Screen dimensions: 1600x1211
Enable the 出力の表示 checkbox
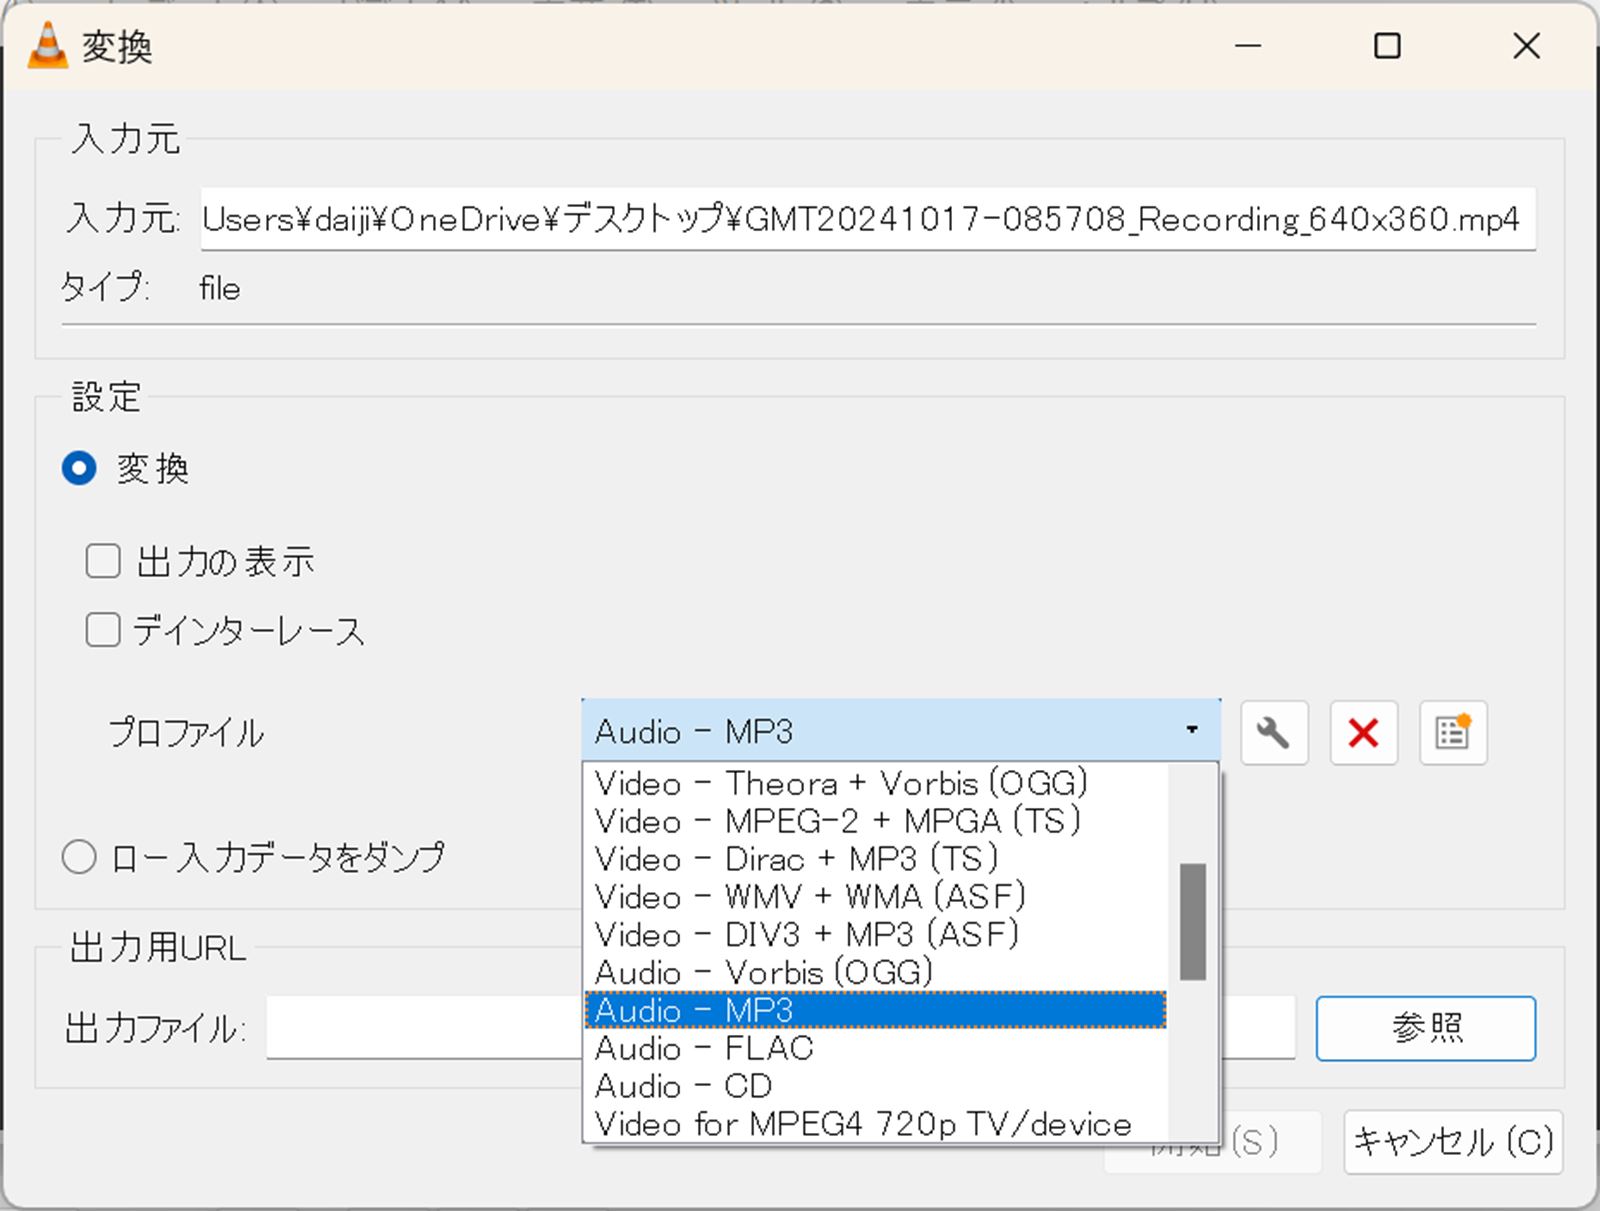click(x=103, y=561)
